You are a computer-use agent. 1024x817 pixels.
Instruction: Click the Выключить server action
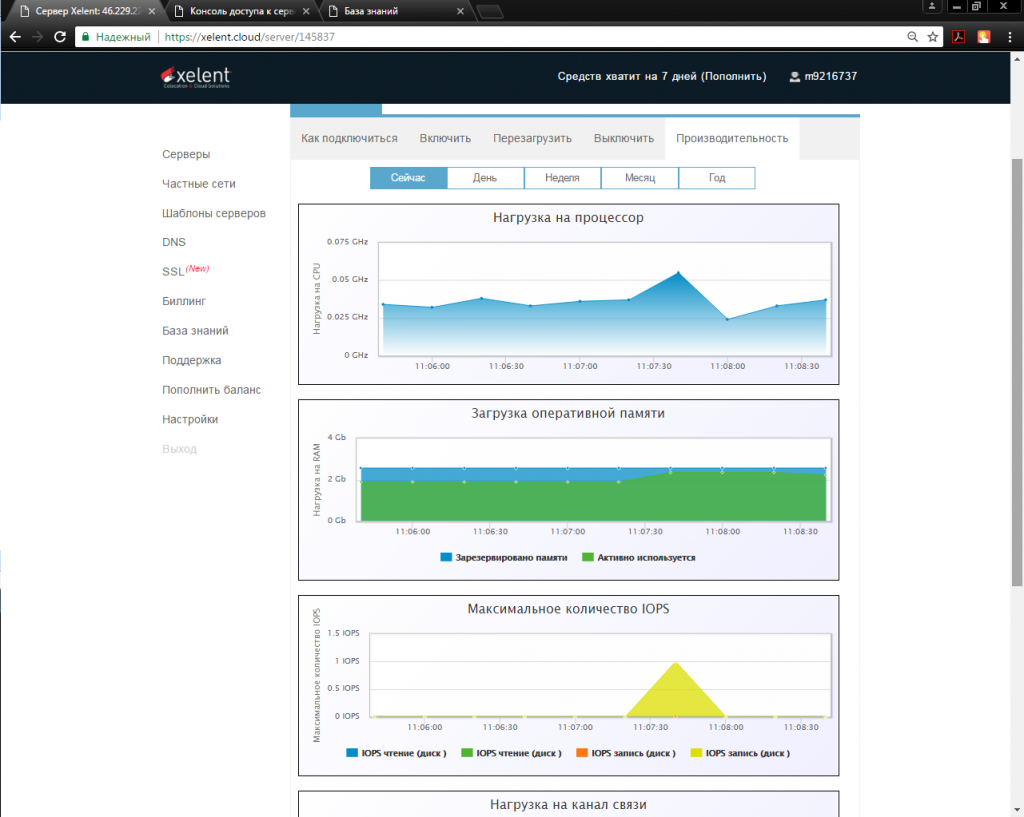(624, 138)
